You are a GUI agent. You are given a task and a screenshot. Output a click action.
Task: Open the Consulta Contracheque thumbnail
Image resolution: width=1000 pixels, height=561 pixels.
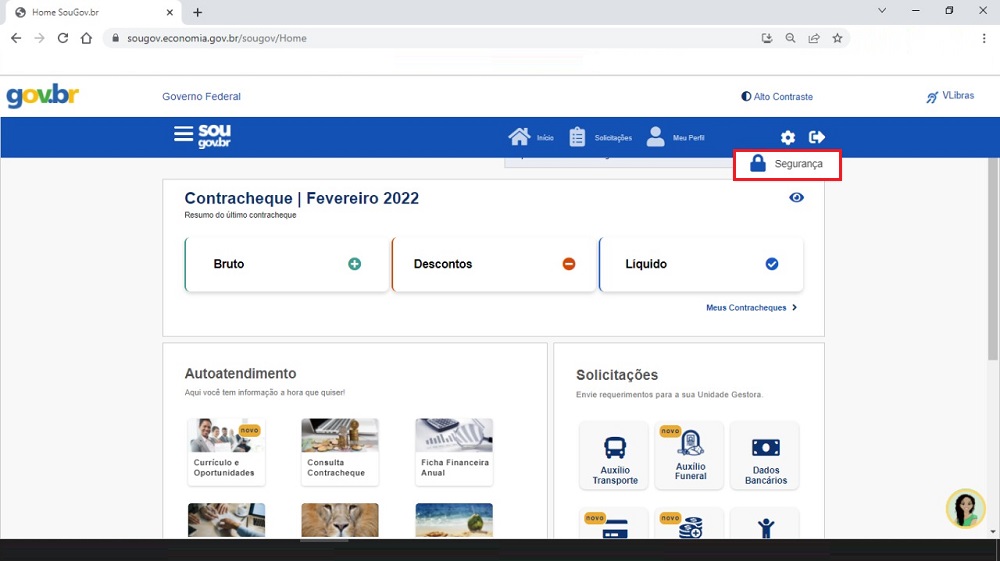point(340,450)
